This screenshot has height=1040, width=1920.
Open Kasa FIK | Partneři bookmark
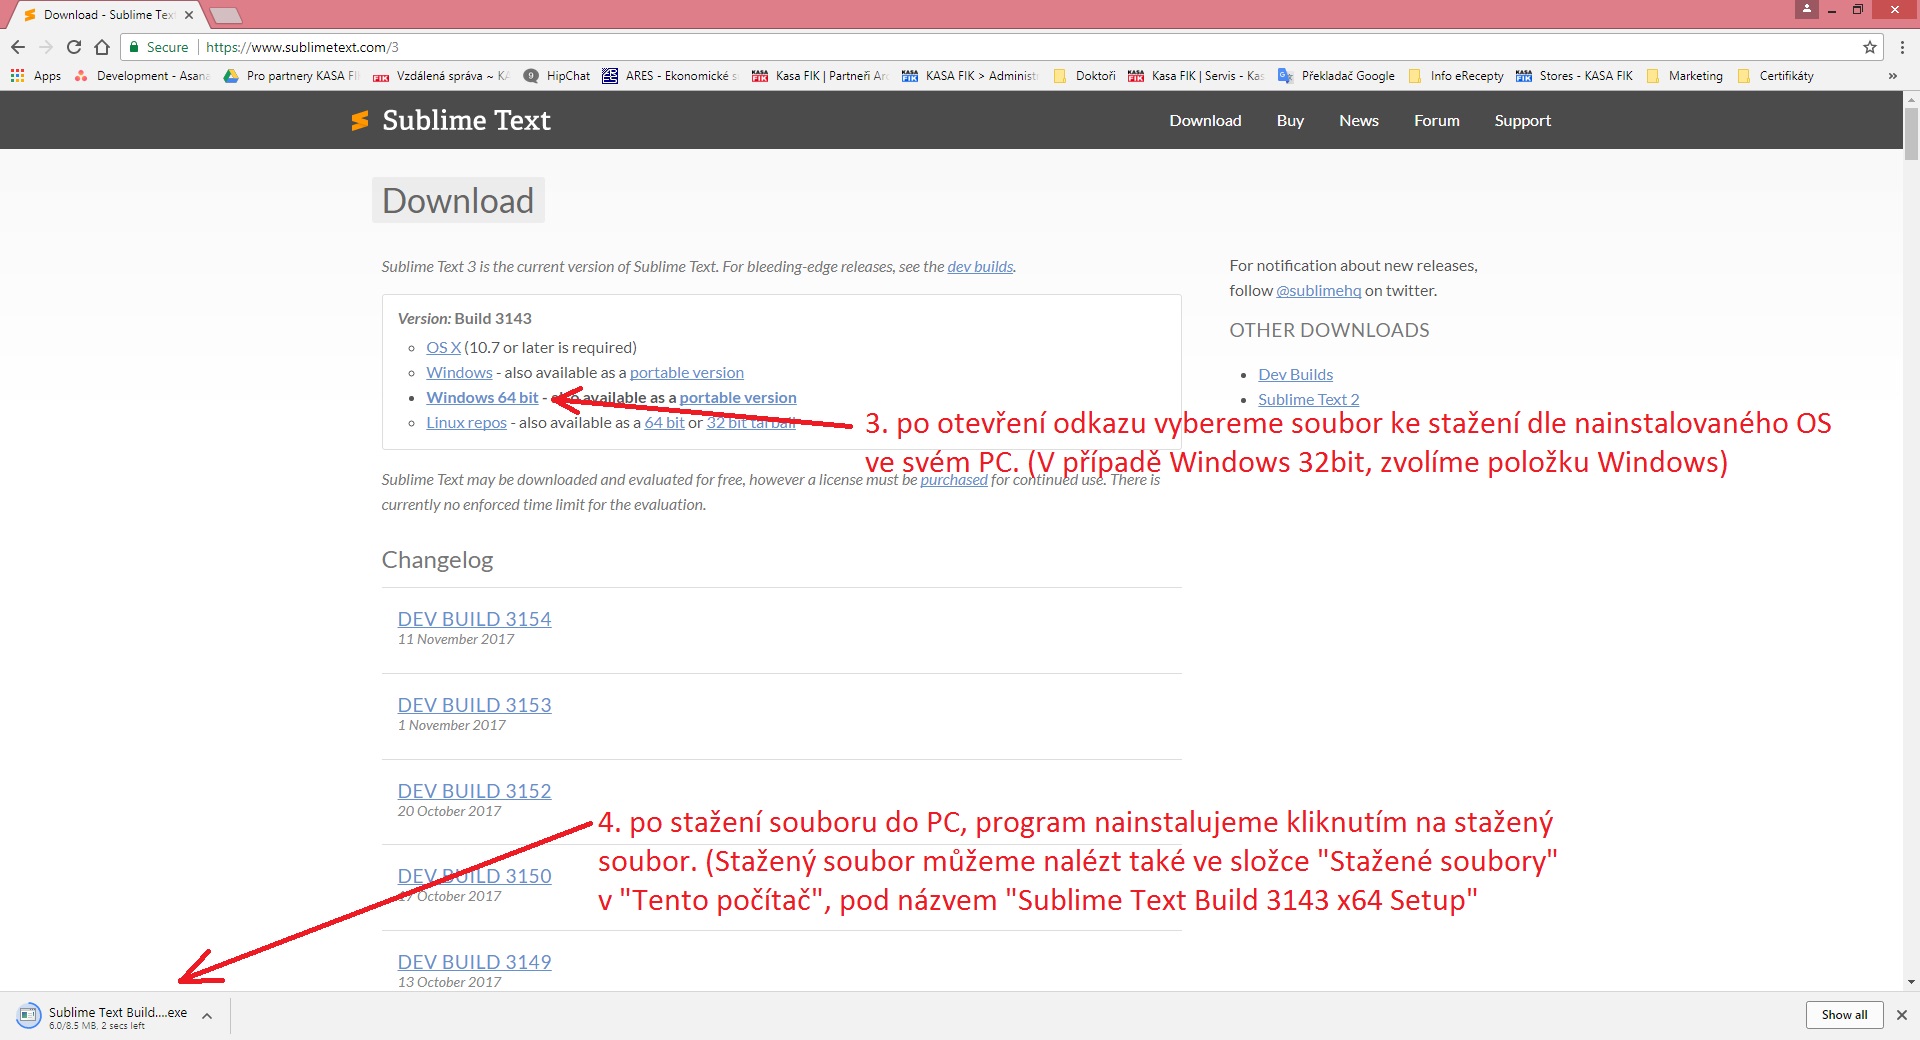(819, 76)
